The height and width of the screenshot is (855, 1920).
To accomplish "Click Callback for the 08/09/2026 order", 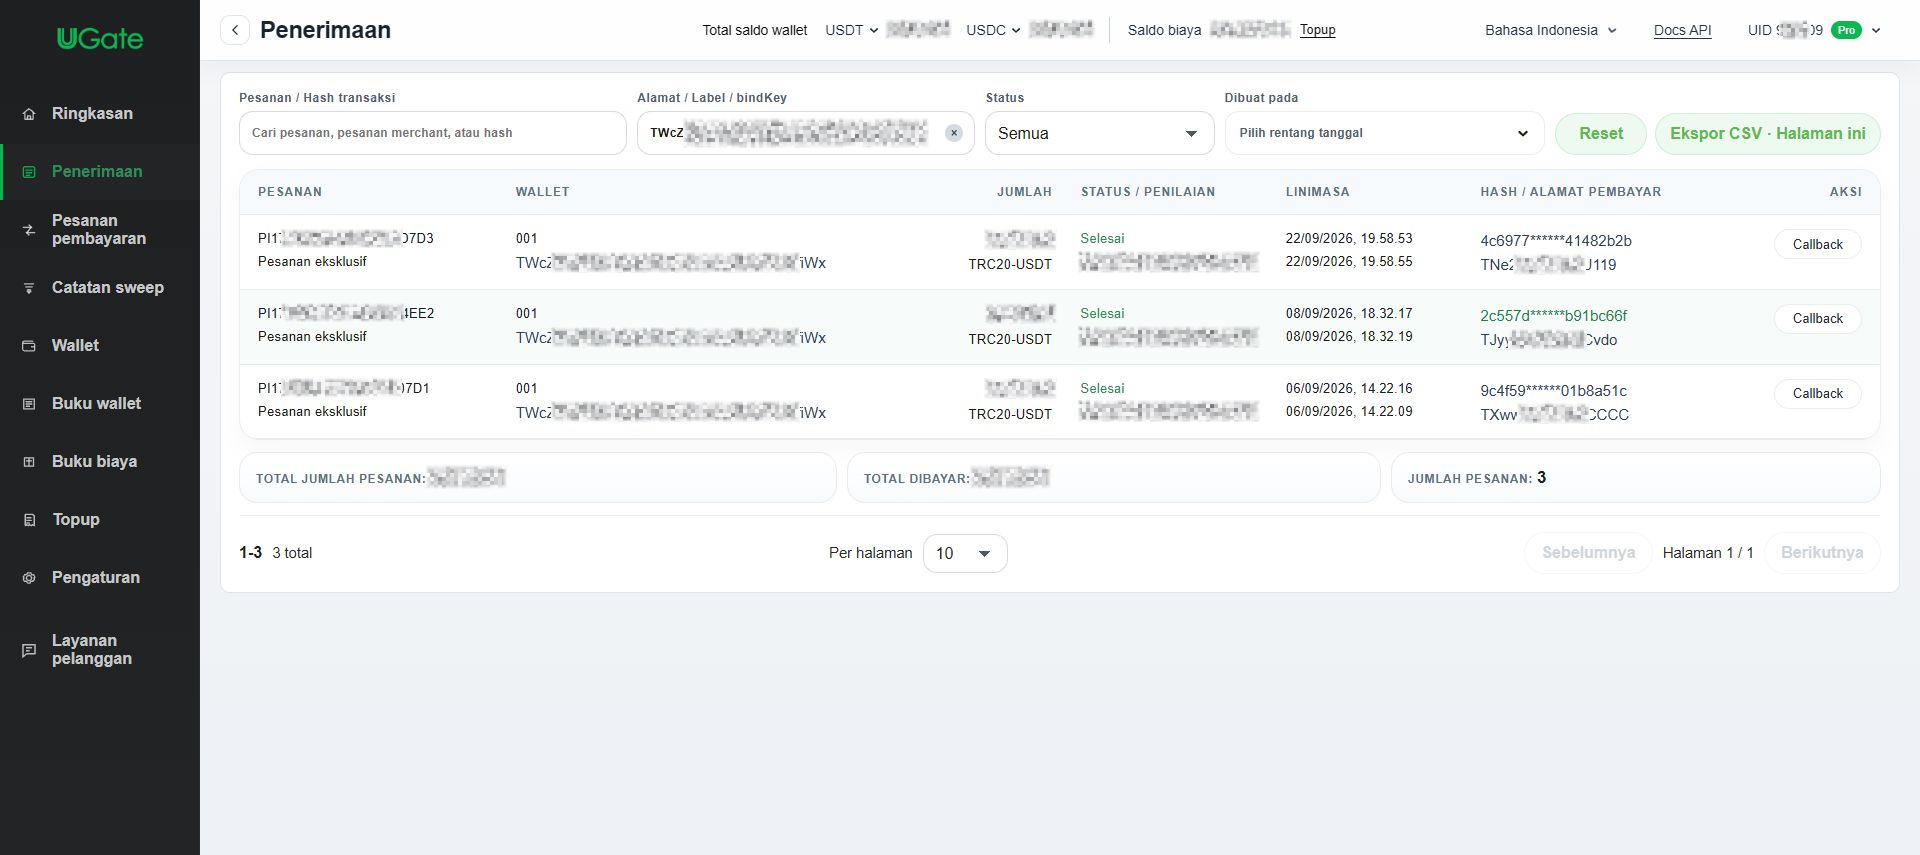I will 1817,318.
